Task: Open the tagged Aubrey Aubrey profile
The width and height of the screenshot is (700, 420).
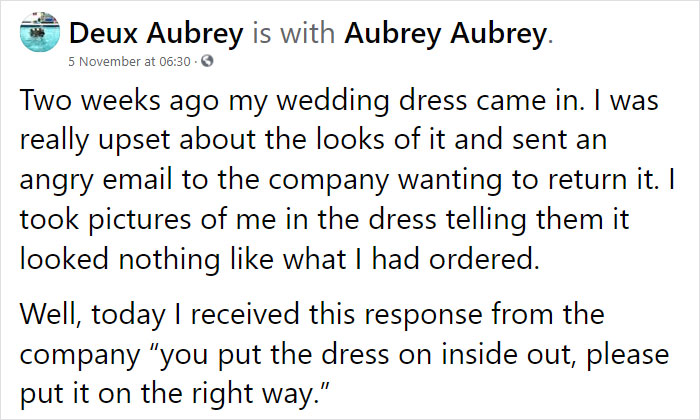Action: tap(445, 33)
